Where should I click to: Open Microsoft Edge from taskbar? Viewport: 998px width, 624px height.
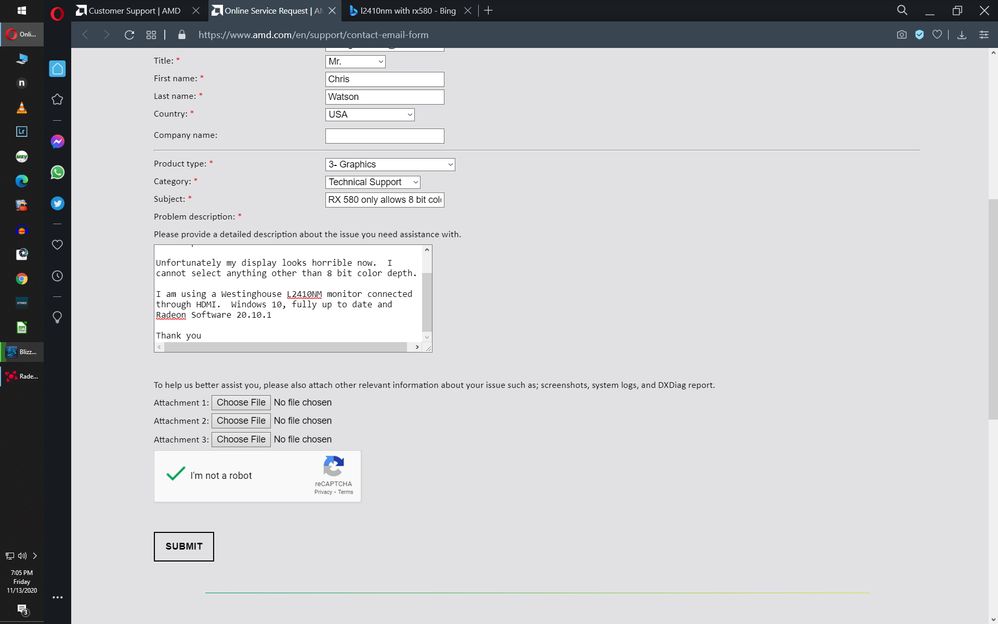coord(22,181)
